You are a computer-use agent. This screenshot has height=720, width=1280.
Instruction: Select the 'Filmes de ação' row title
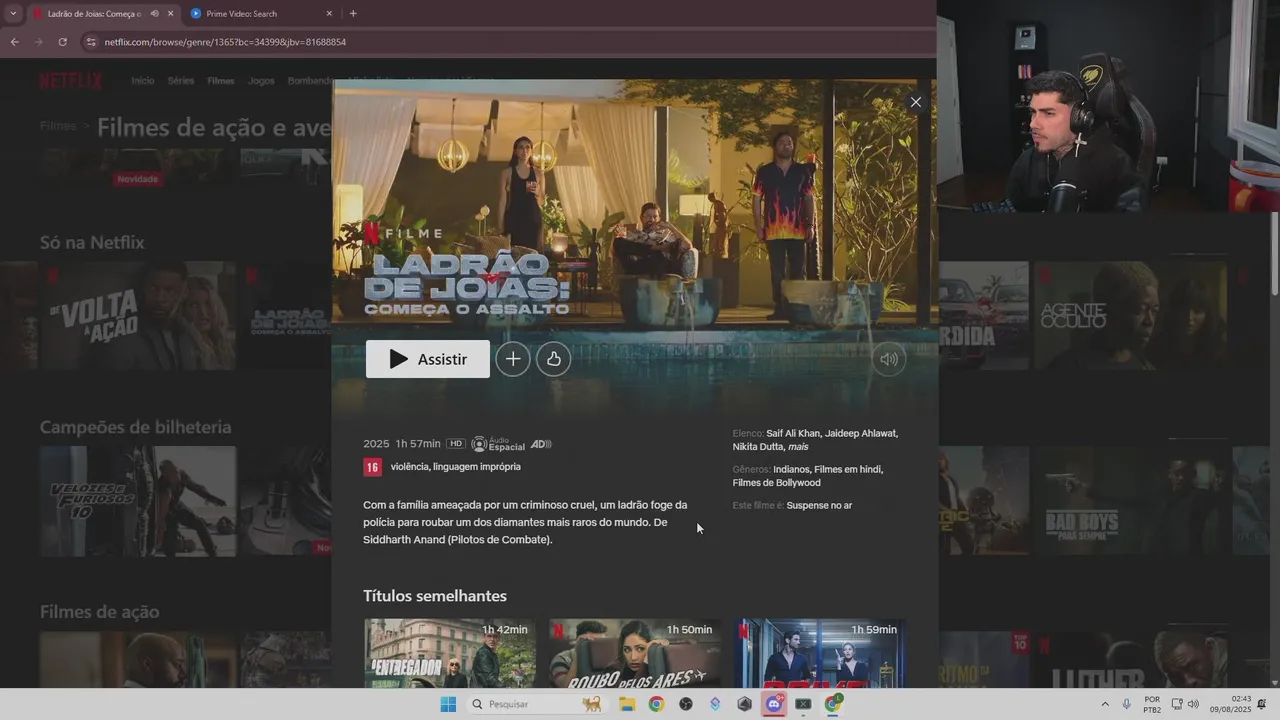(99, 612)
